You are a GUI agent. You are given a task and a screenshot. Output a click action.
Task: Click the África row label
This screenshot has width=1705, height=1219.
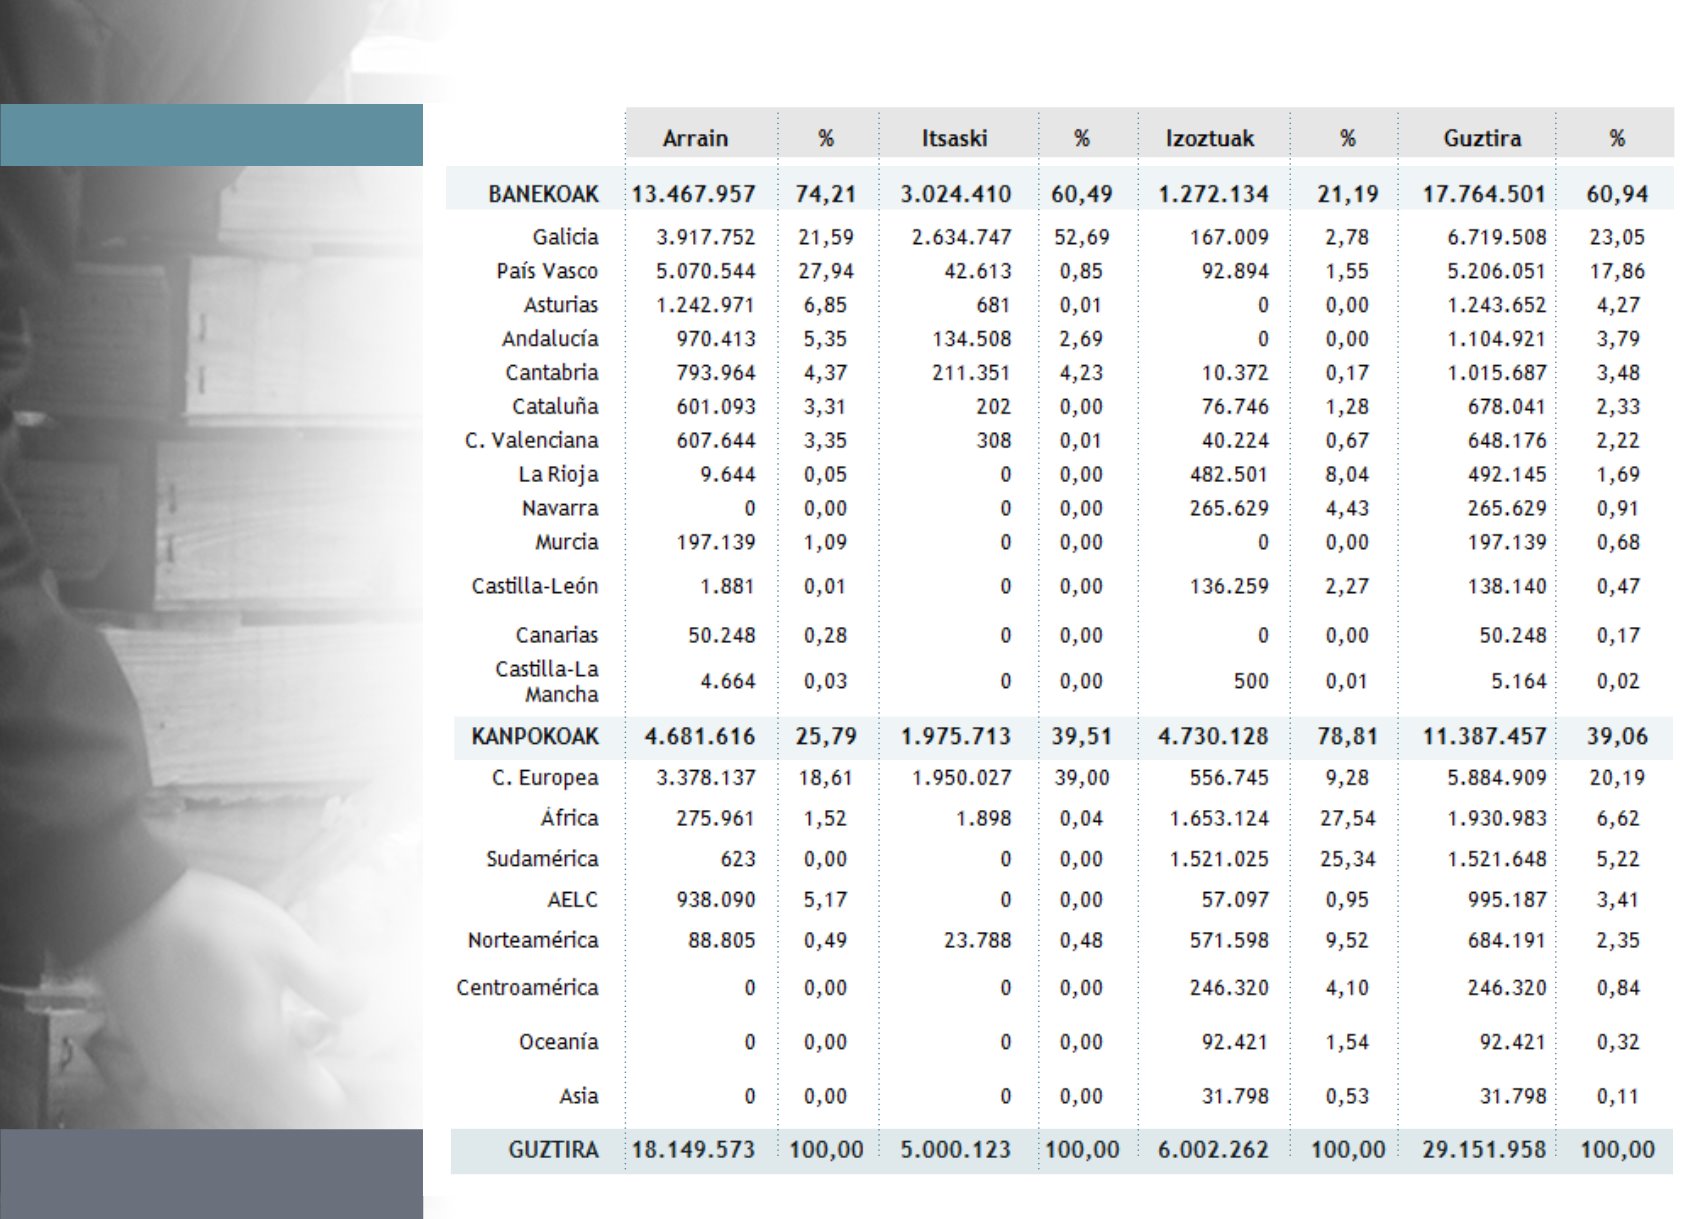point(569,818)
